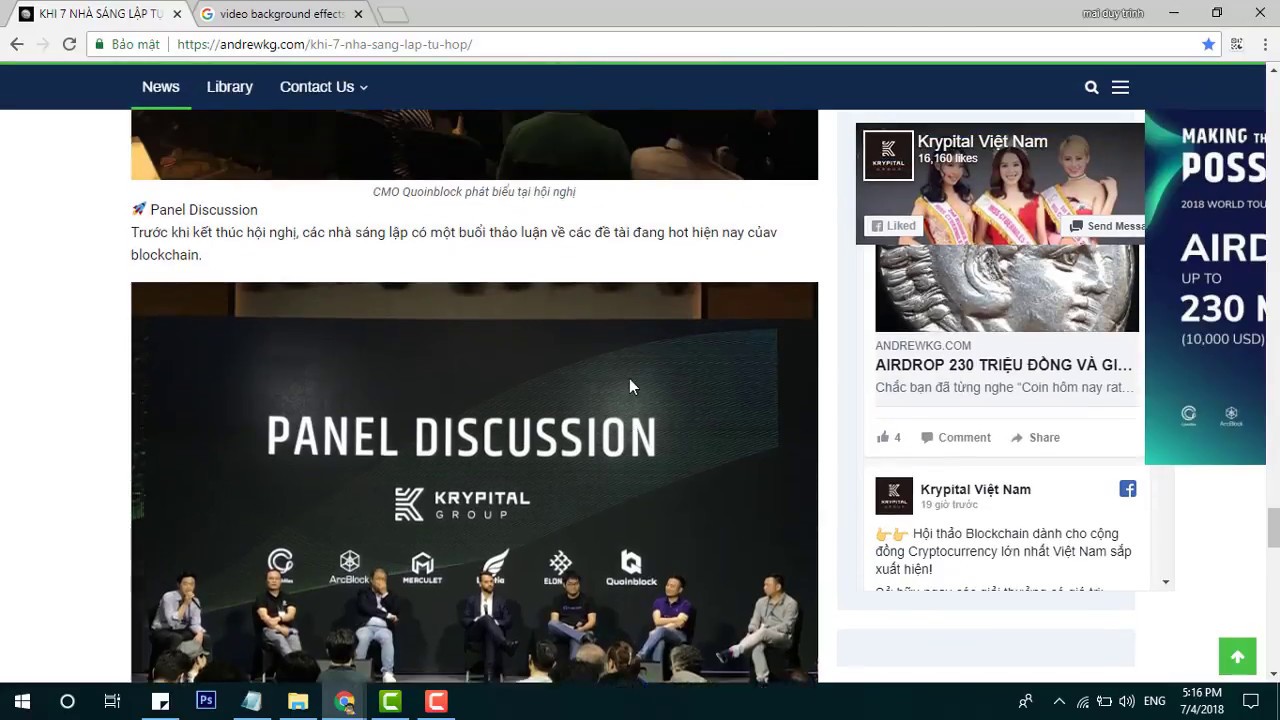Open Photoshop from the taskbar
Viewport: 1280px width, 720px height.
pos(206,701)
